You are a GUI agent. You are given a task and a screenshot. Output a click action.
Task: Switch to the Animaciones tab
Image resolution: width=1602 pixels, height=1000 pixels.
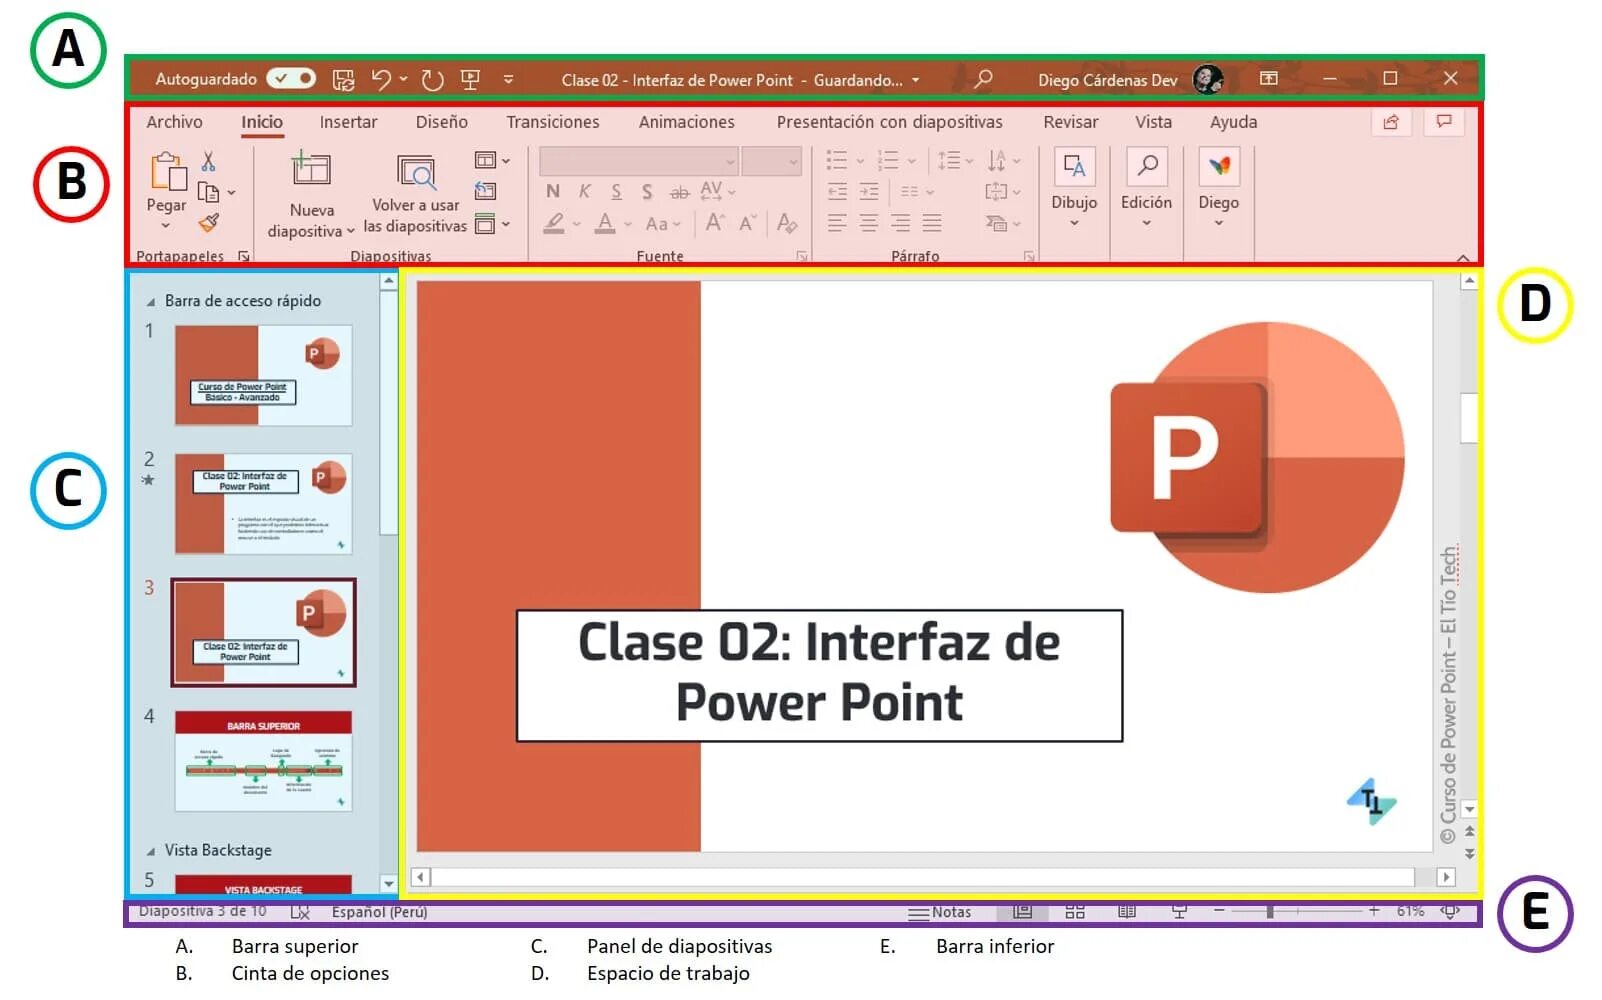[x=686, y=122]
